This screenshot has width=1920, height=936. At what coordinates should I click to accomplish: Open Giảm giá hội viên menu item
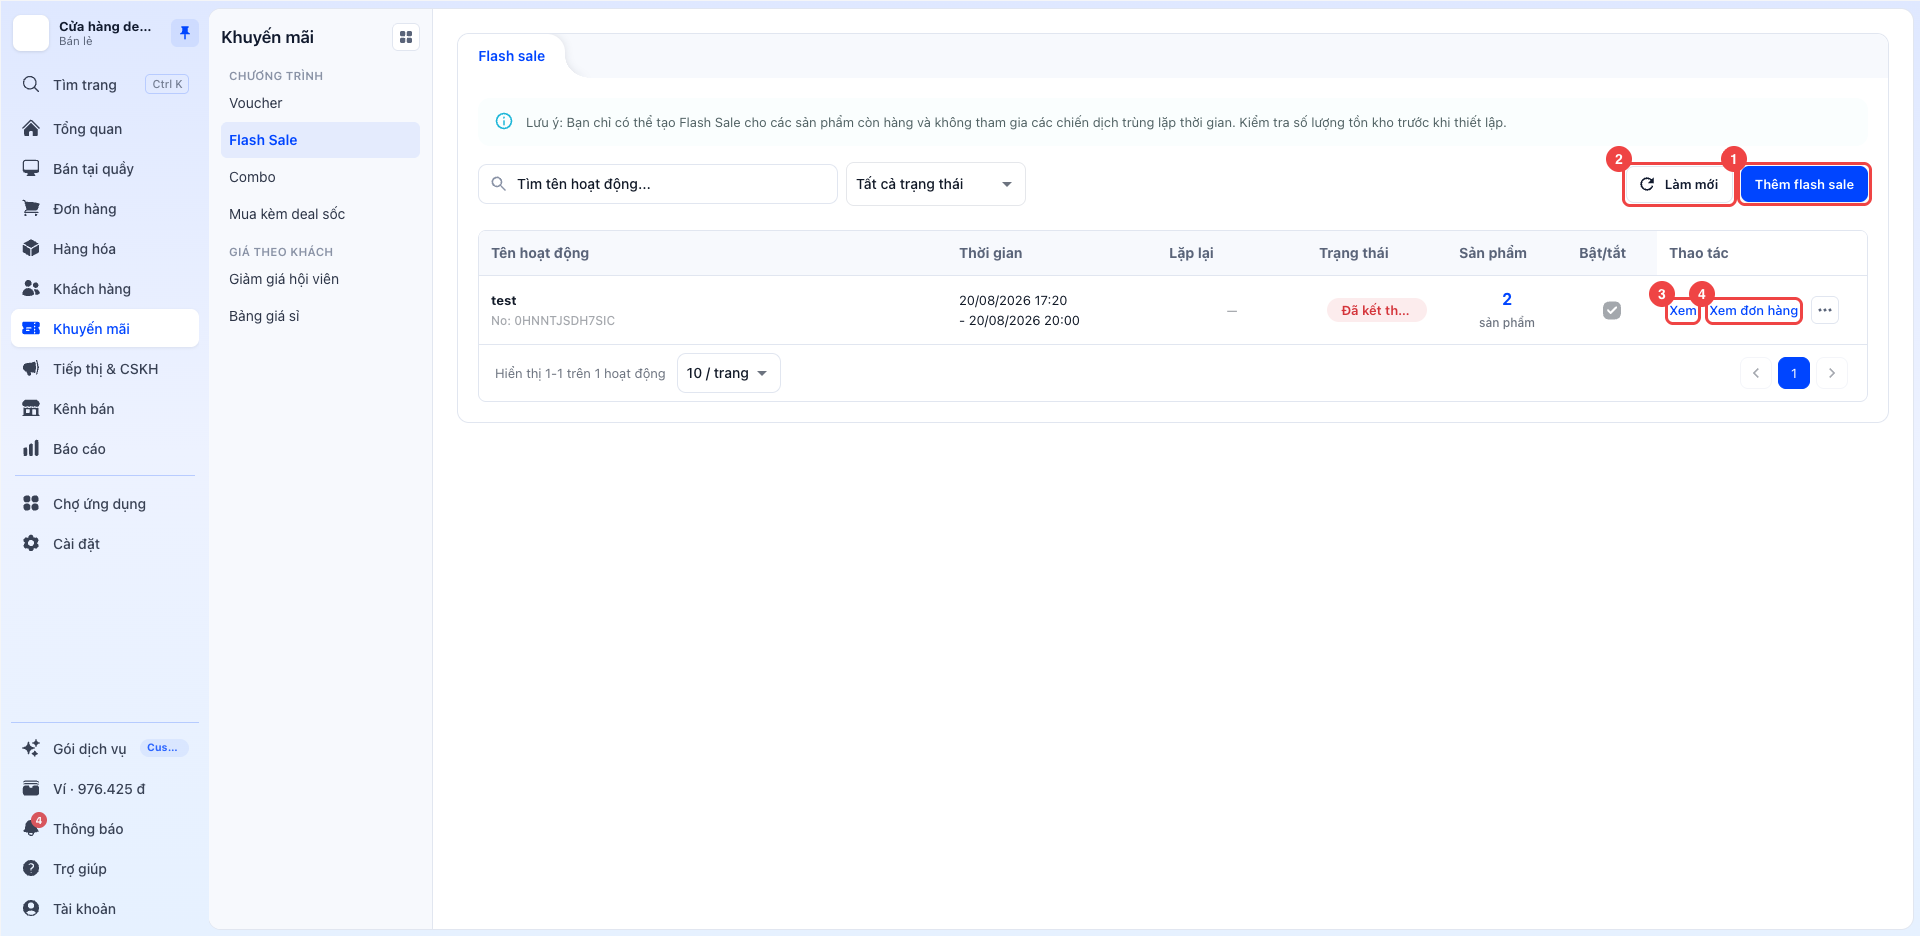point(320,279)
